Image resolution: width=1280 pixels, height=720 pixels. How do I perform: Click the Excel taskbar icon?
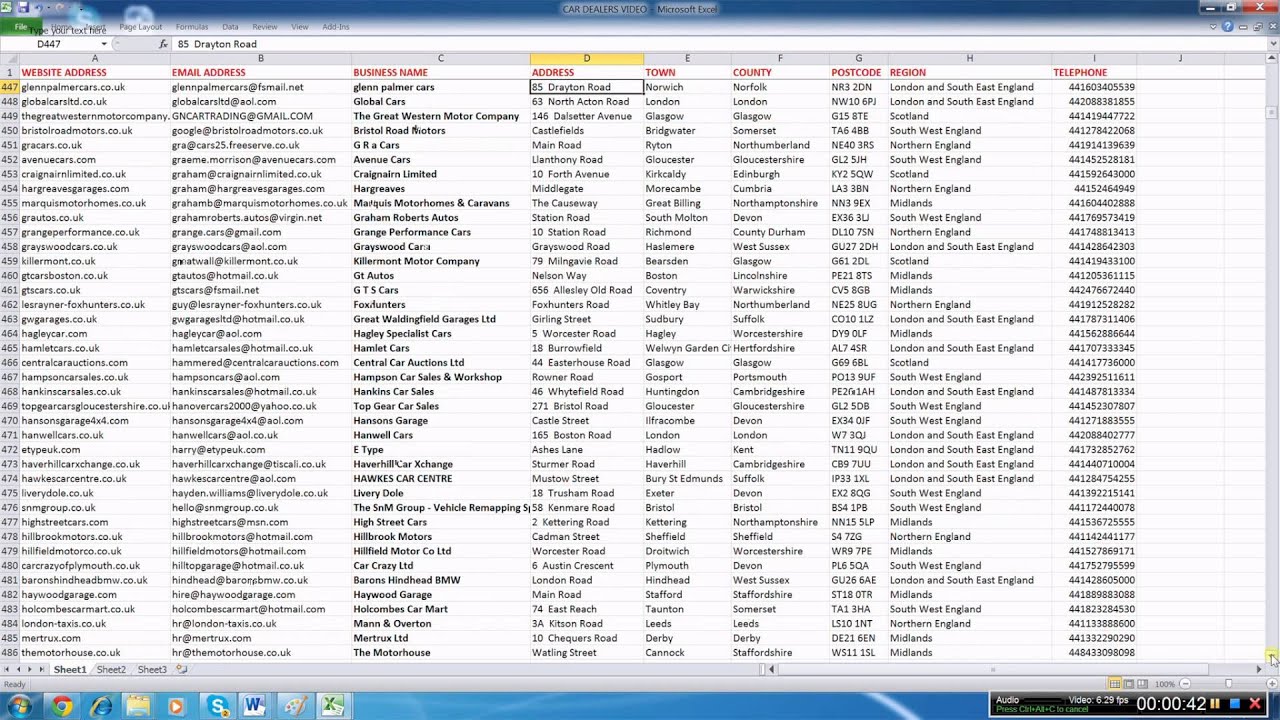(x=332, y=706)
